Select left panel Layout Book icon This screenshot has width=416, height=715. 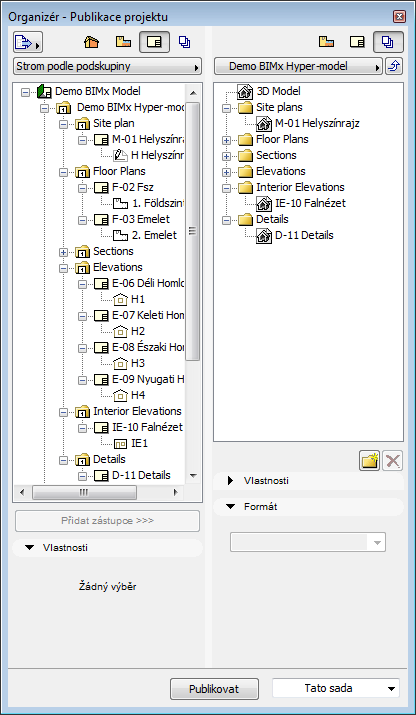click(x=155, y=43)
